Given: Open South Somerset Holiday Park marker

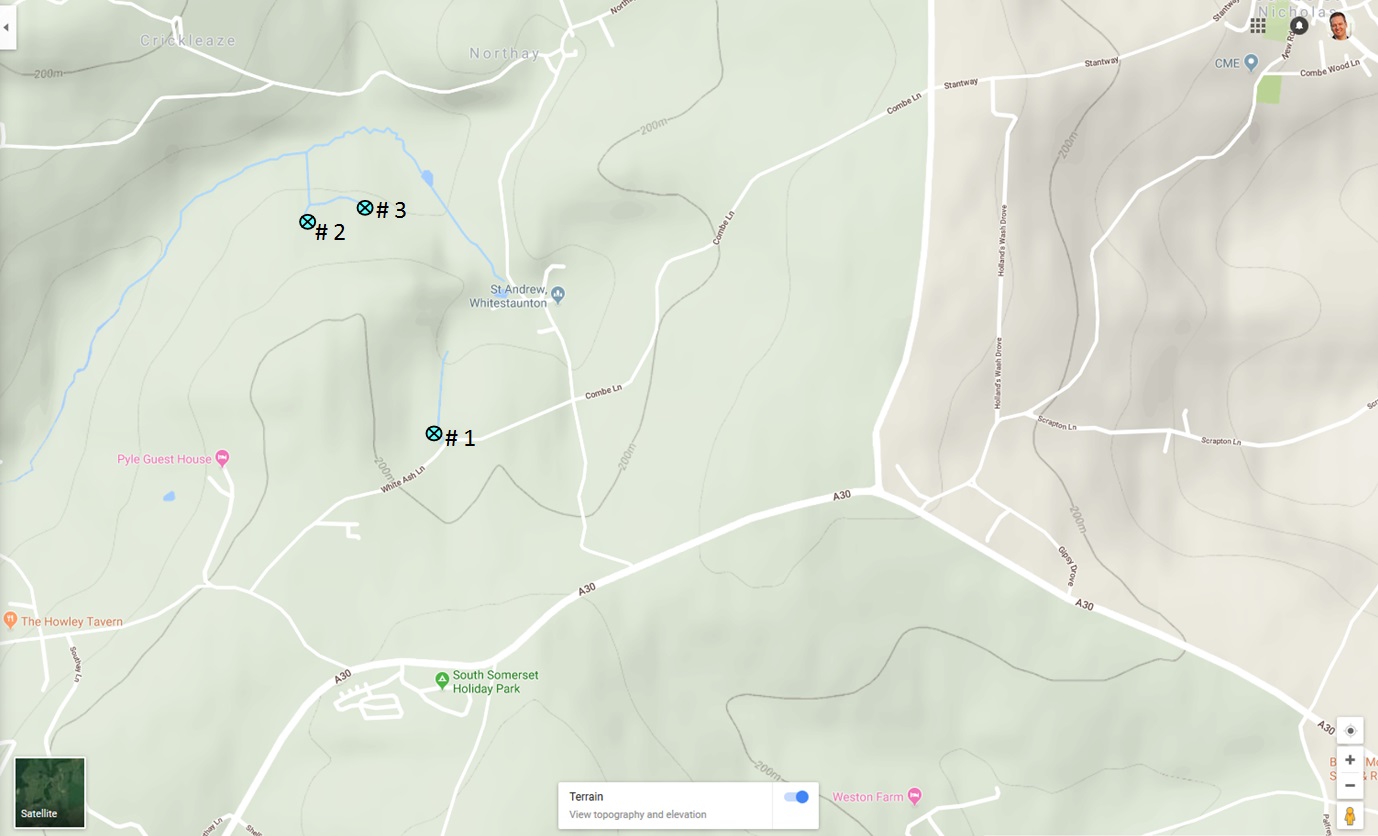Looking at the screenshot, I should (442, 680).
